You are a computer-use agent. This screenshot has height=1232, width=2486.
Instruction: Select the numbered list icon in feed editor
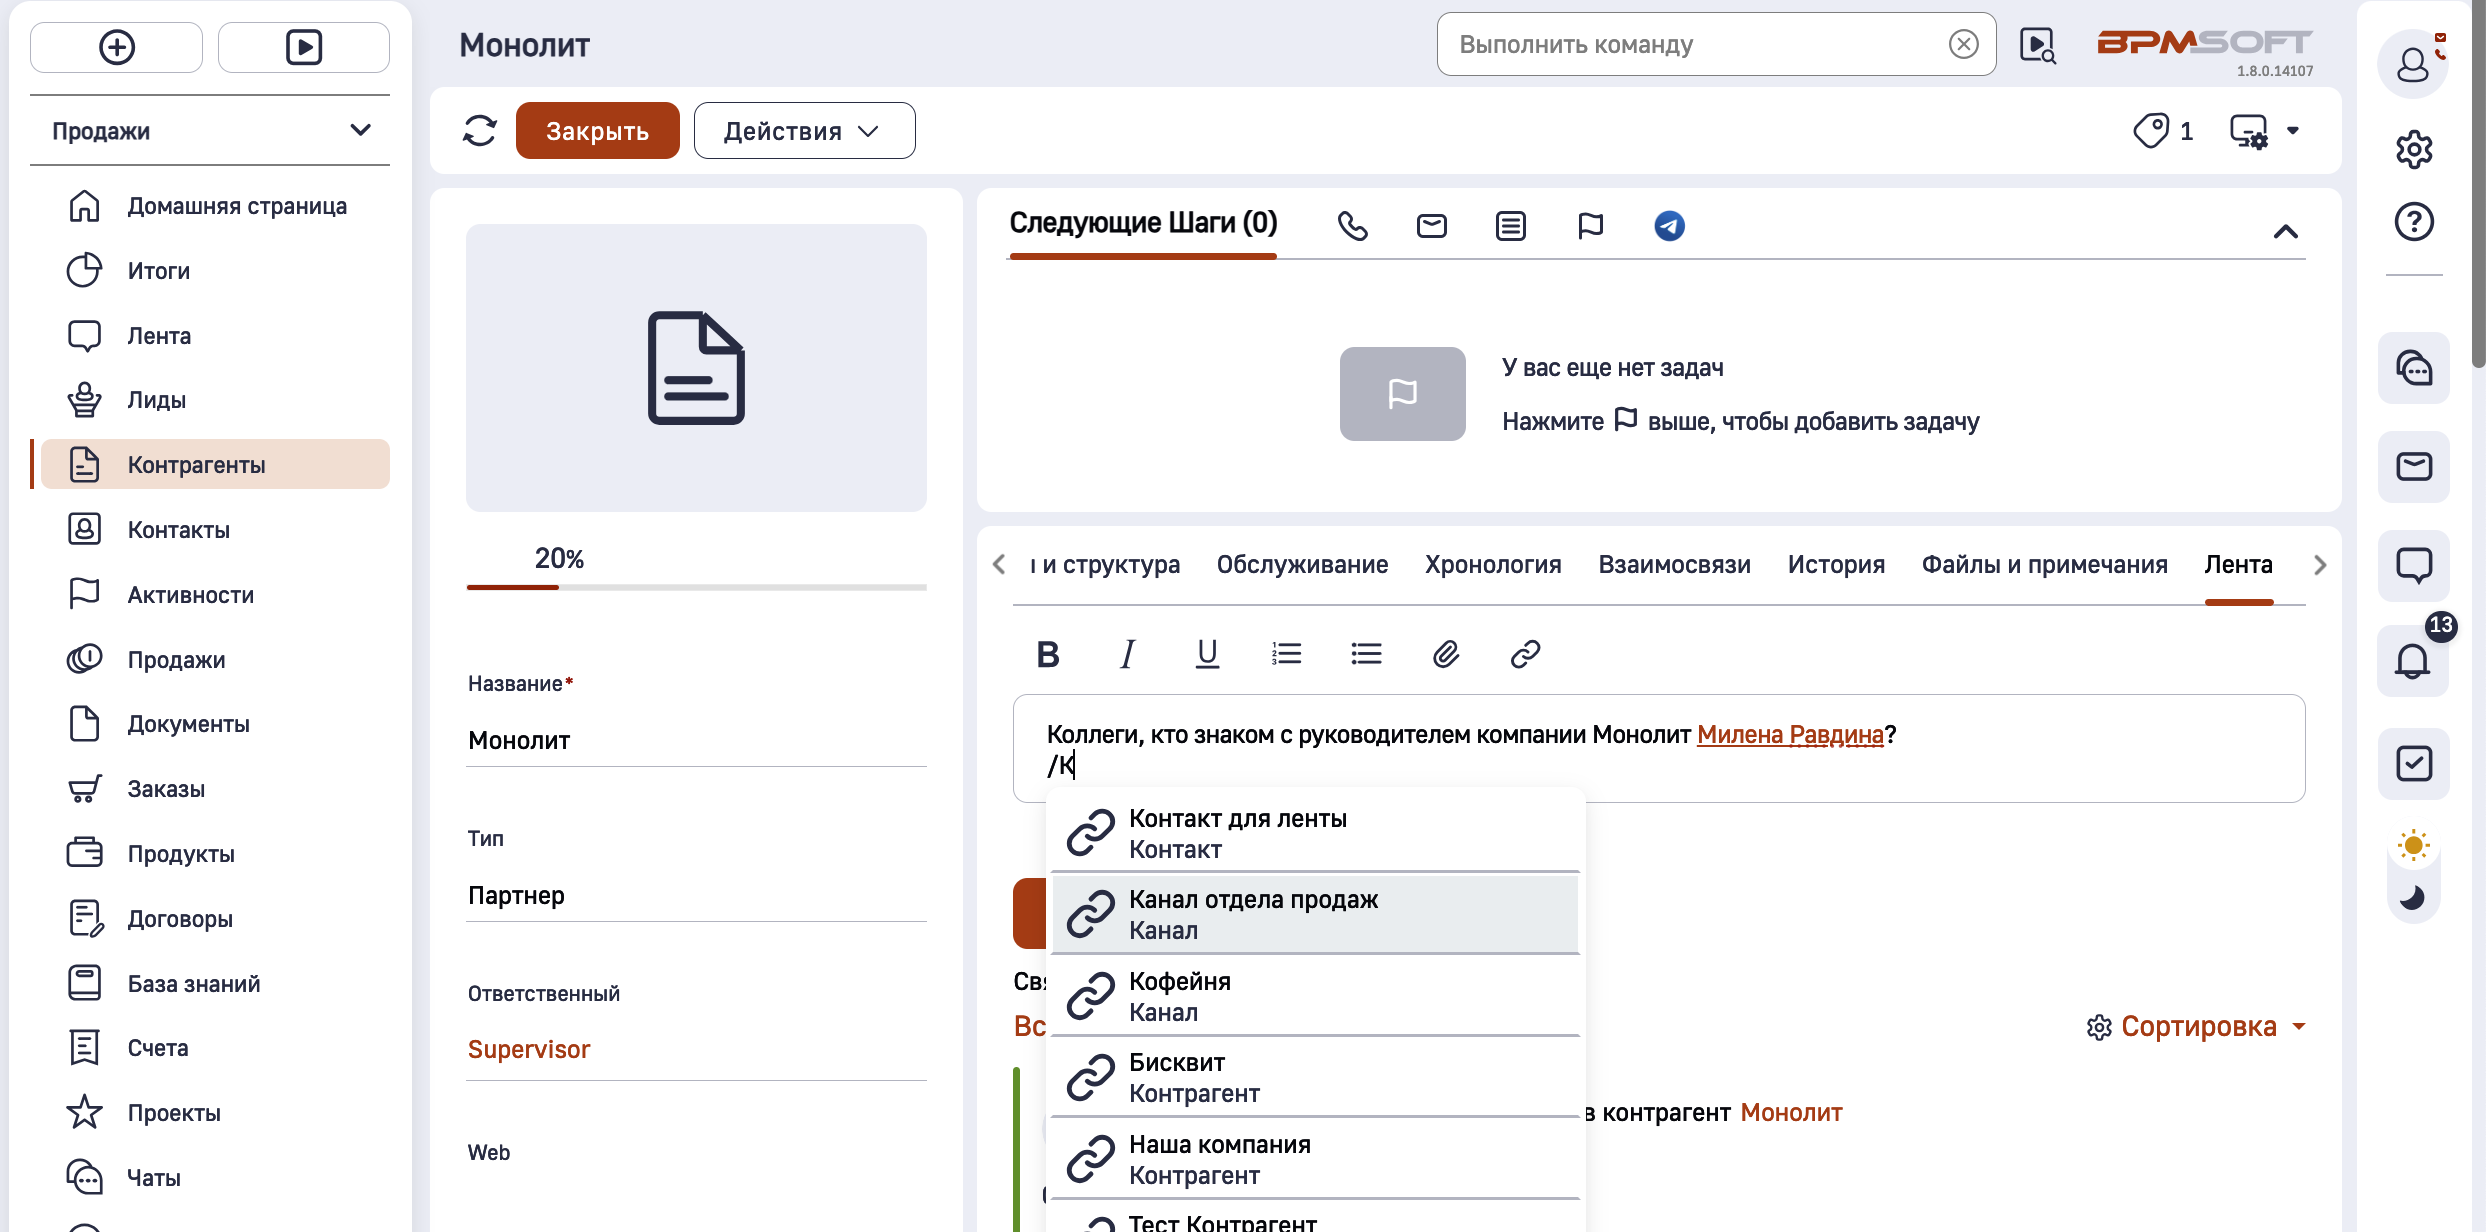[1287, 654]
